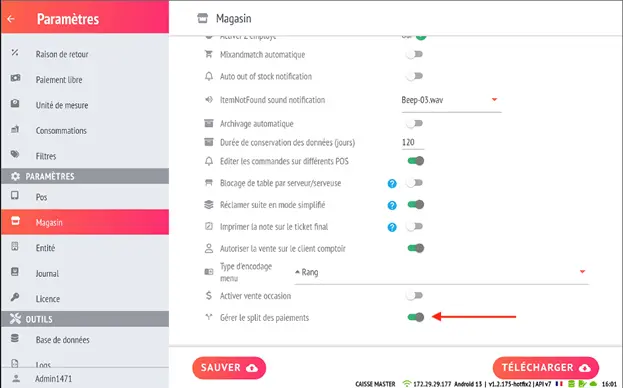Disable Gérer le split des paiements
This screenshot has height=388, width=623.
point(416,317)
